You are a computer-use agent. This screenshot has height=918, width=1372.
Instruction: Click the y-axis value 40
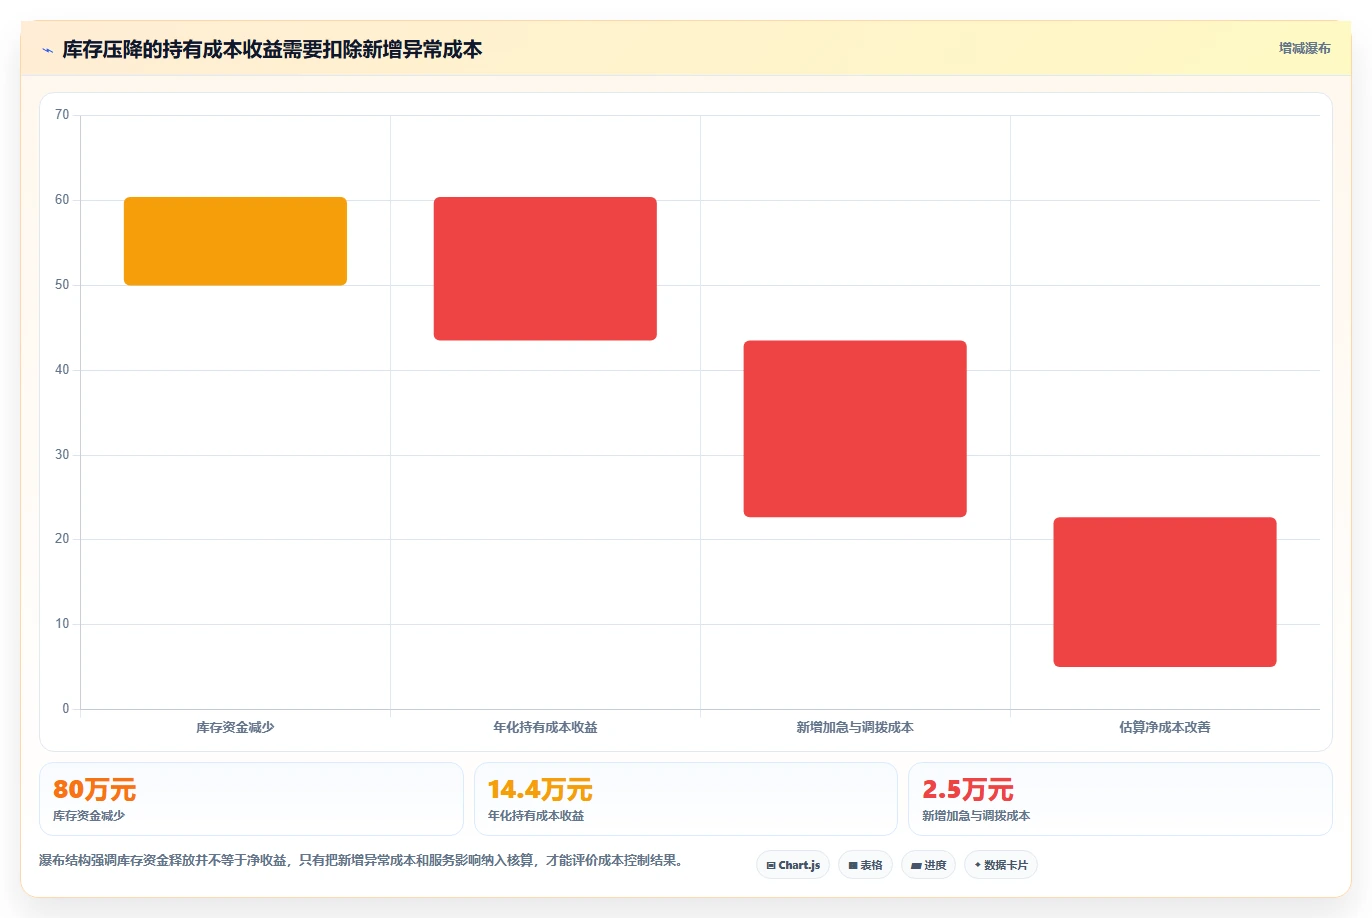point(62,370)
